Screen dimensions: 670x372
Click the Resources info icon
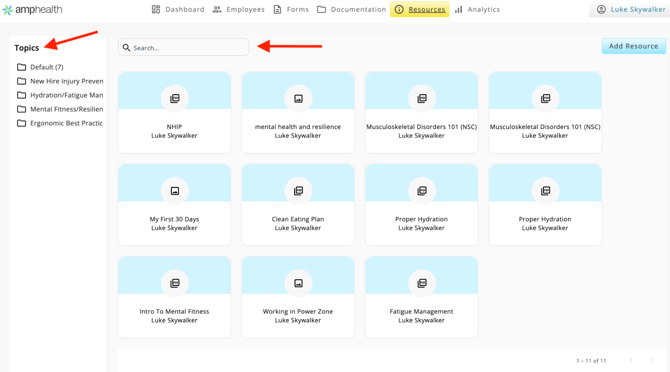pyautogui.click(x=399, y=9)
